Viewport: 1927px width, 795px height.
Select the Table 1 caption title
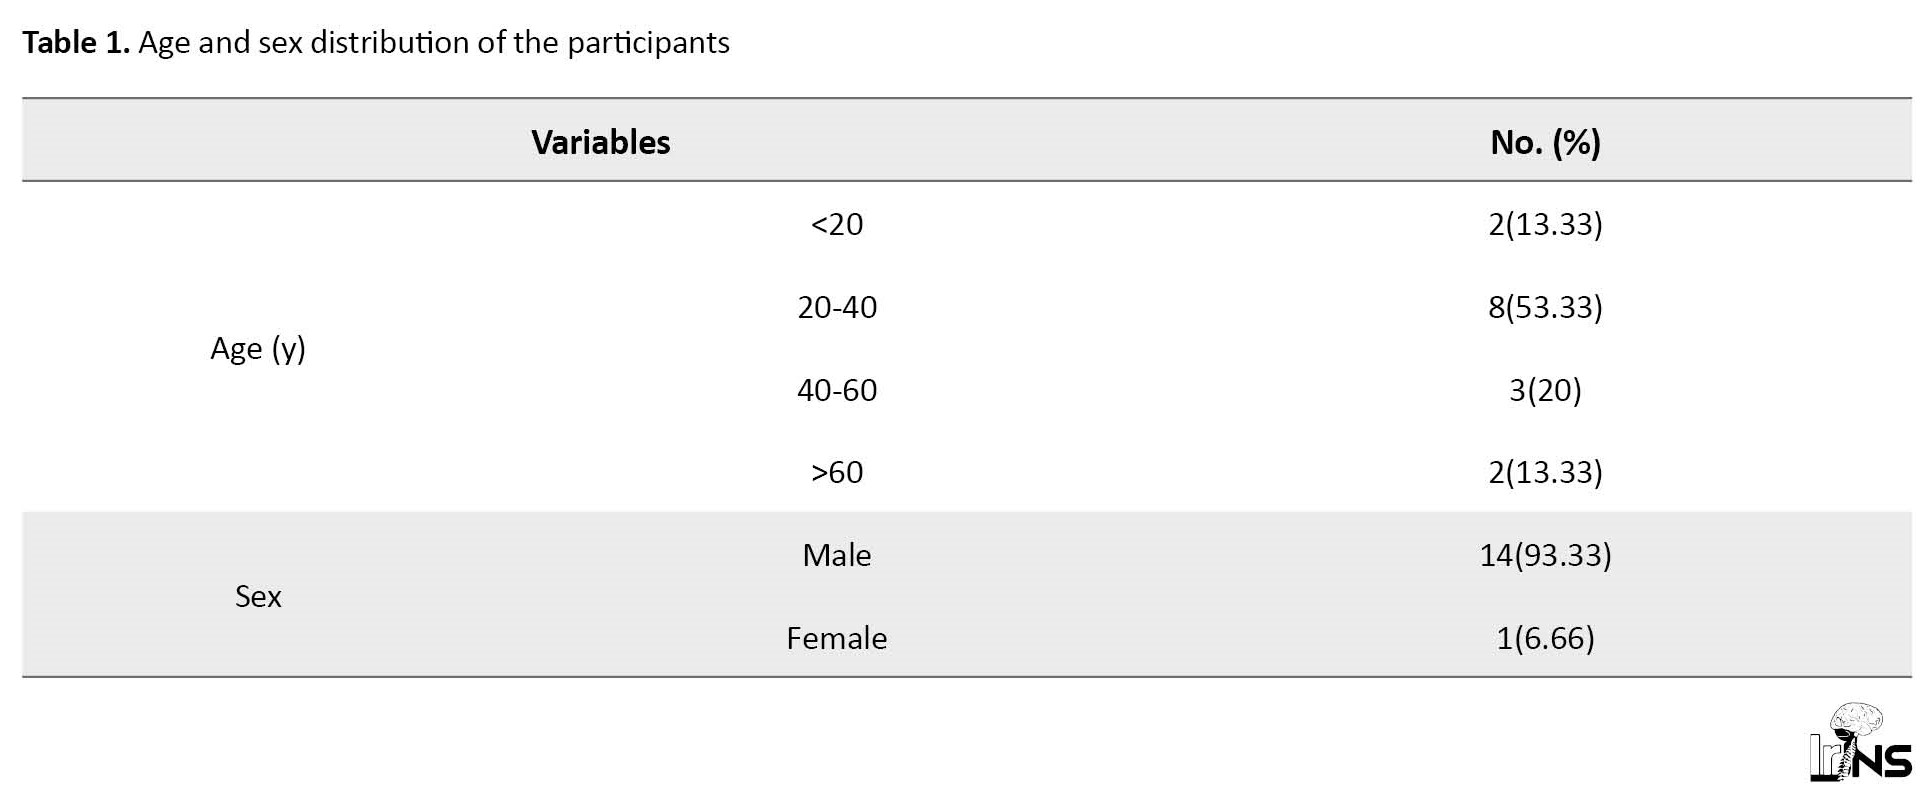376,43
